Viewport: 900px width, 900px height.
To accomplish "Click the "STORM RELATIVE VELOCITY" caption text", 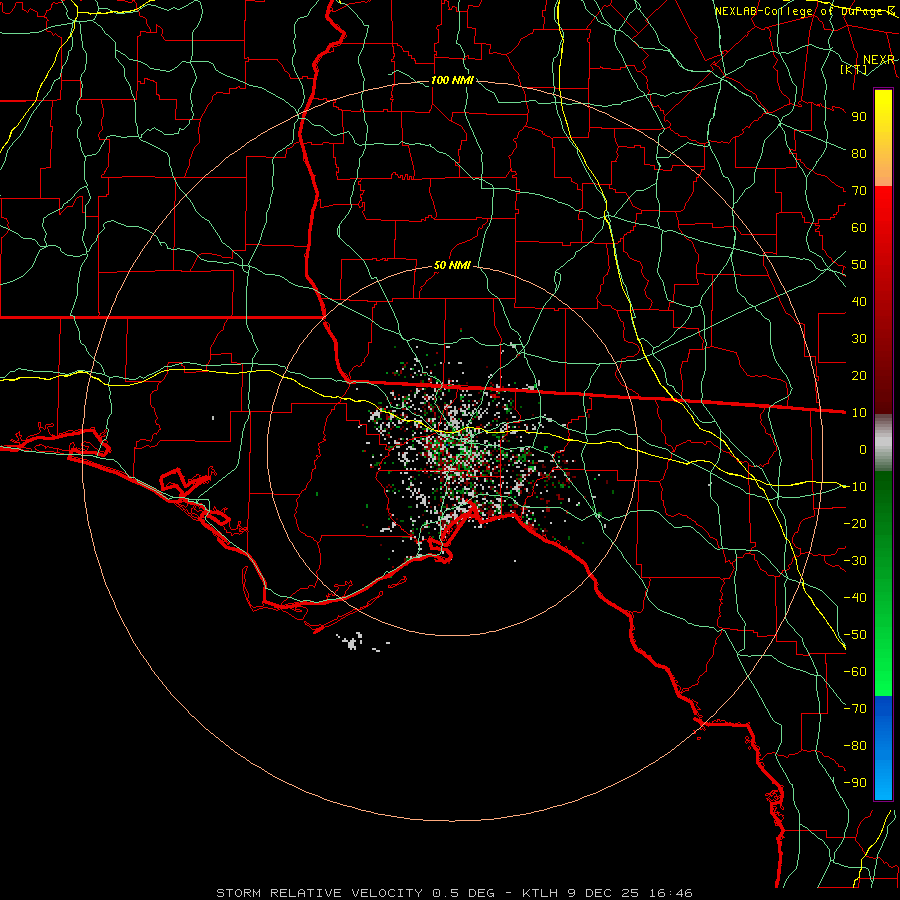I will pos(319,893).
